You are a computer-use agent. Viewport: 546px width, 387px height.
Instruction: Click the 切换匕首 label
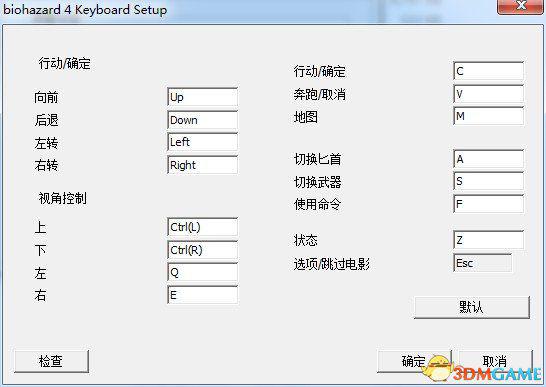tap(317, 159)
